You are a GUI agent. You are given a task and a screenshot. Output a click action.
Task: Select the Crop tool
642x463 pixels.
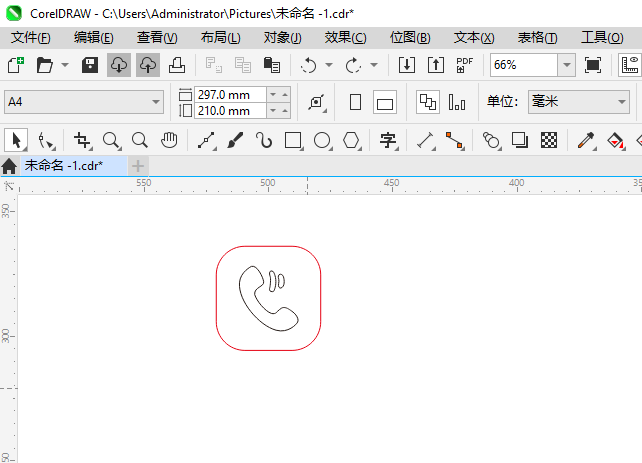pos(82,140)
